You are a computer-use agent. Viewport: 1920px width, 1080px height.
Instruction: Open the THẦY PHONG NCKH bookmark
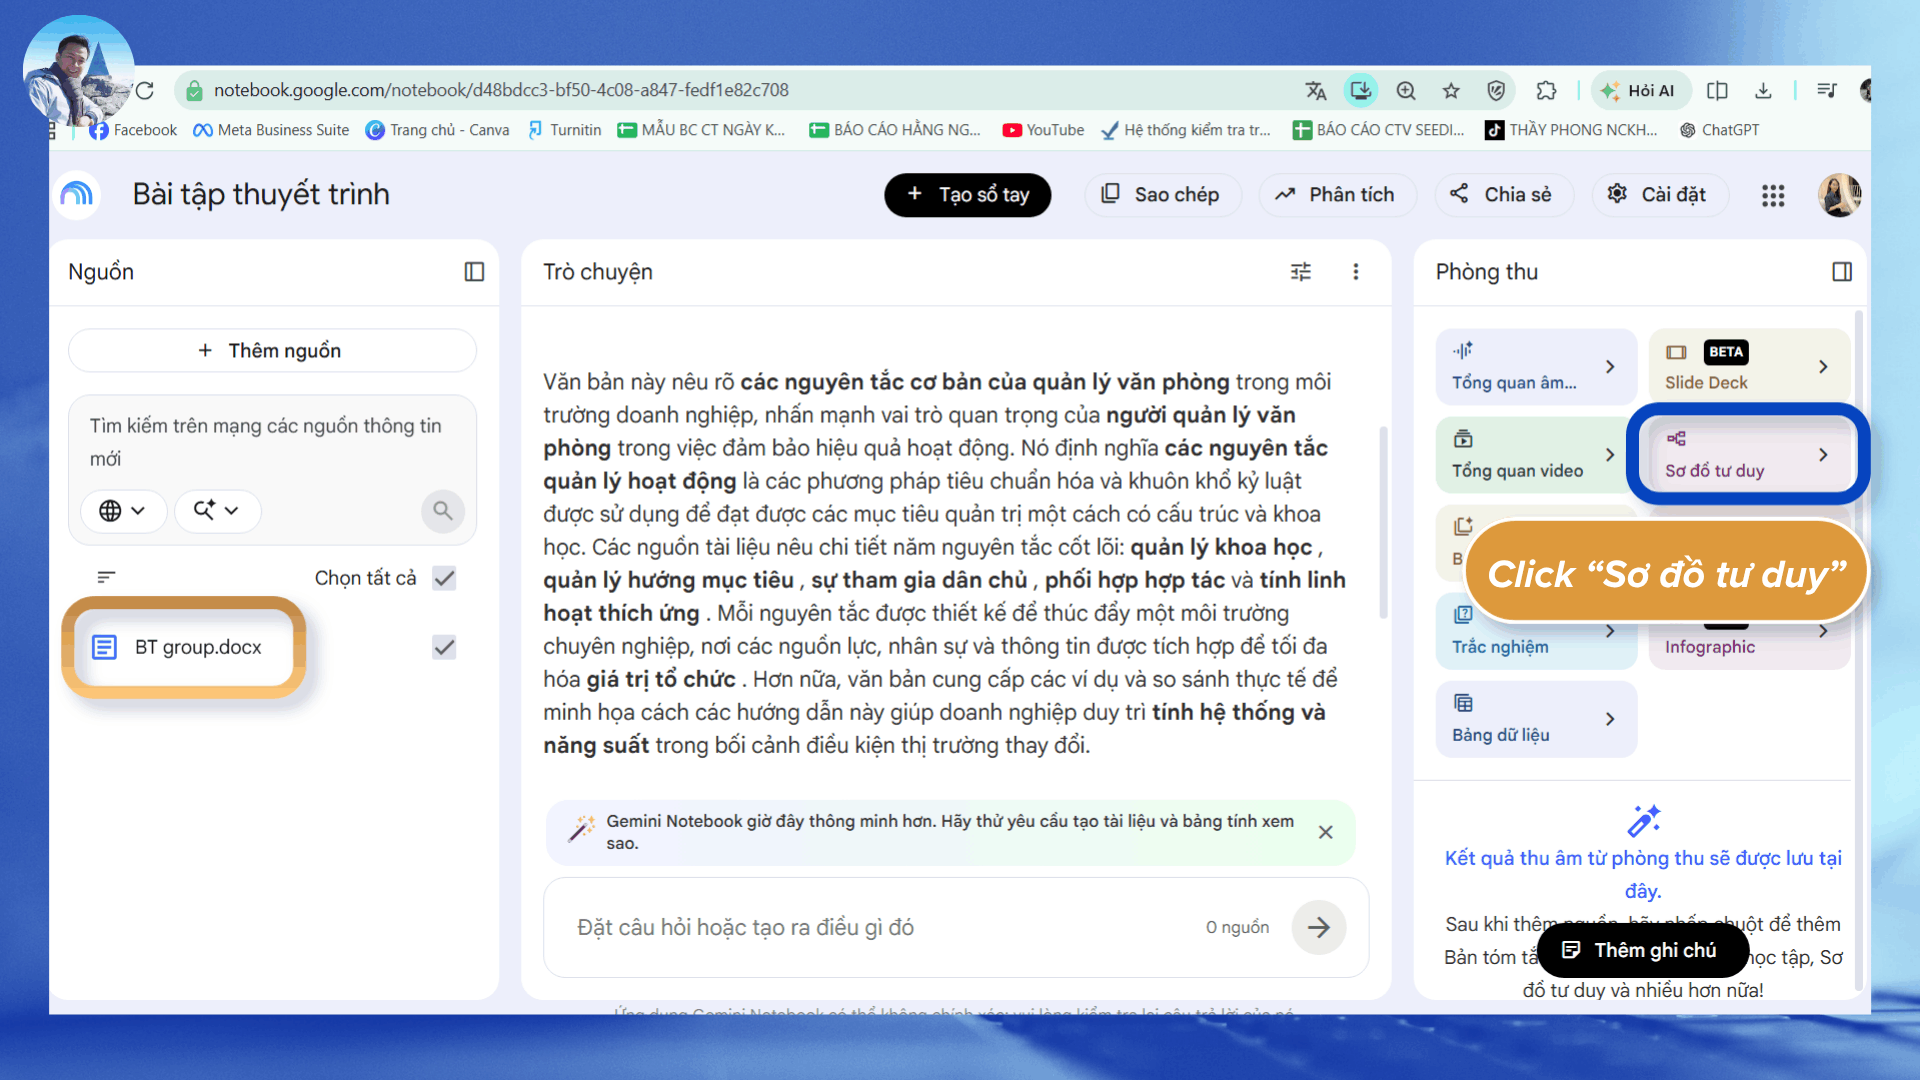pos(1571,130)
